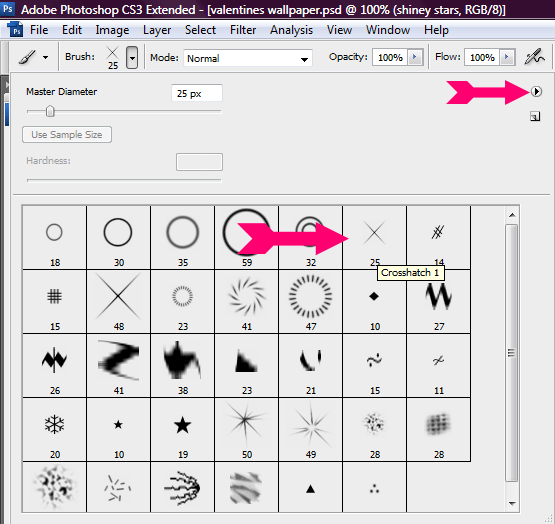Select the size 59 circle brush
This screenshot has width=555, height=524.
247,238
